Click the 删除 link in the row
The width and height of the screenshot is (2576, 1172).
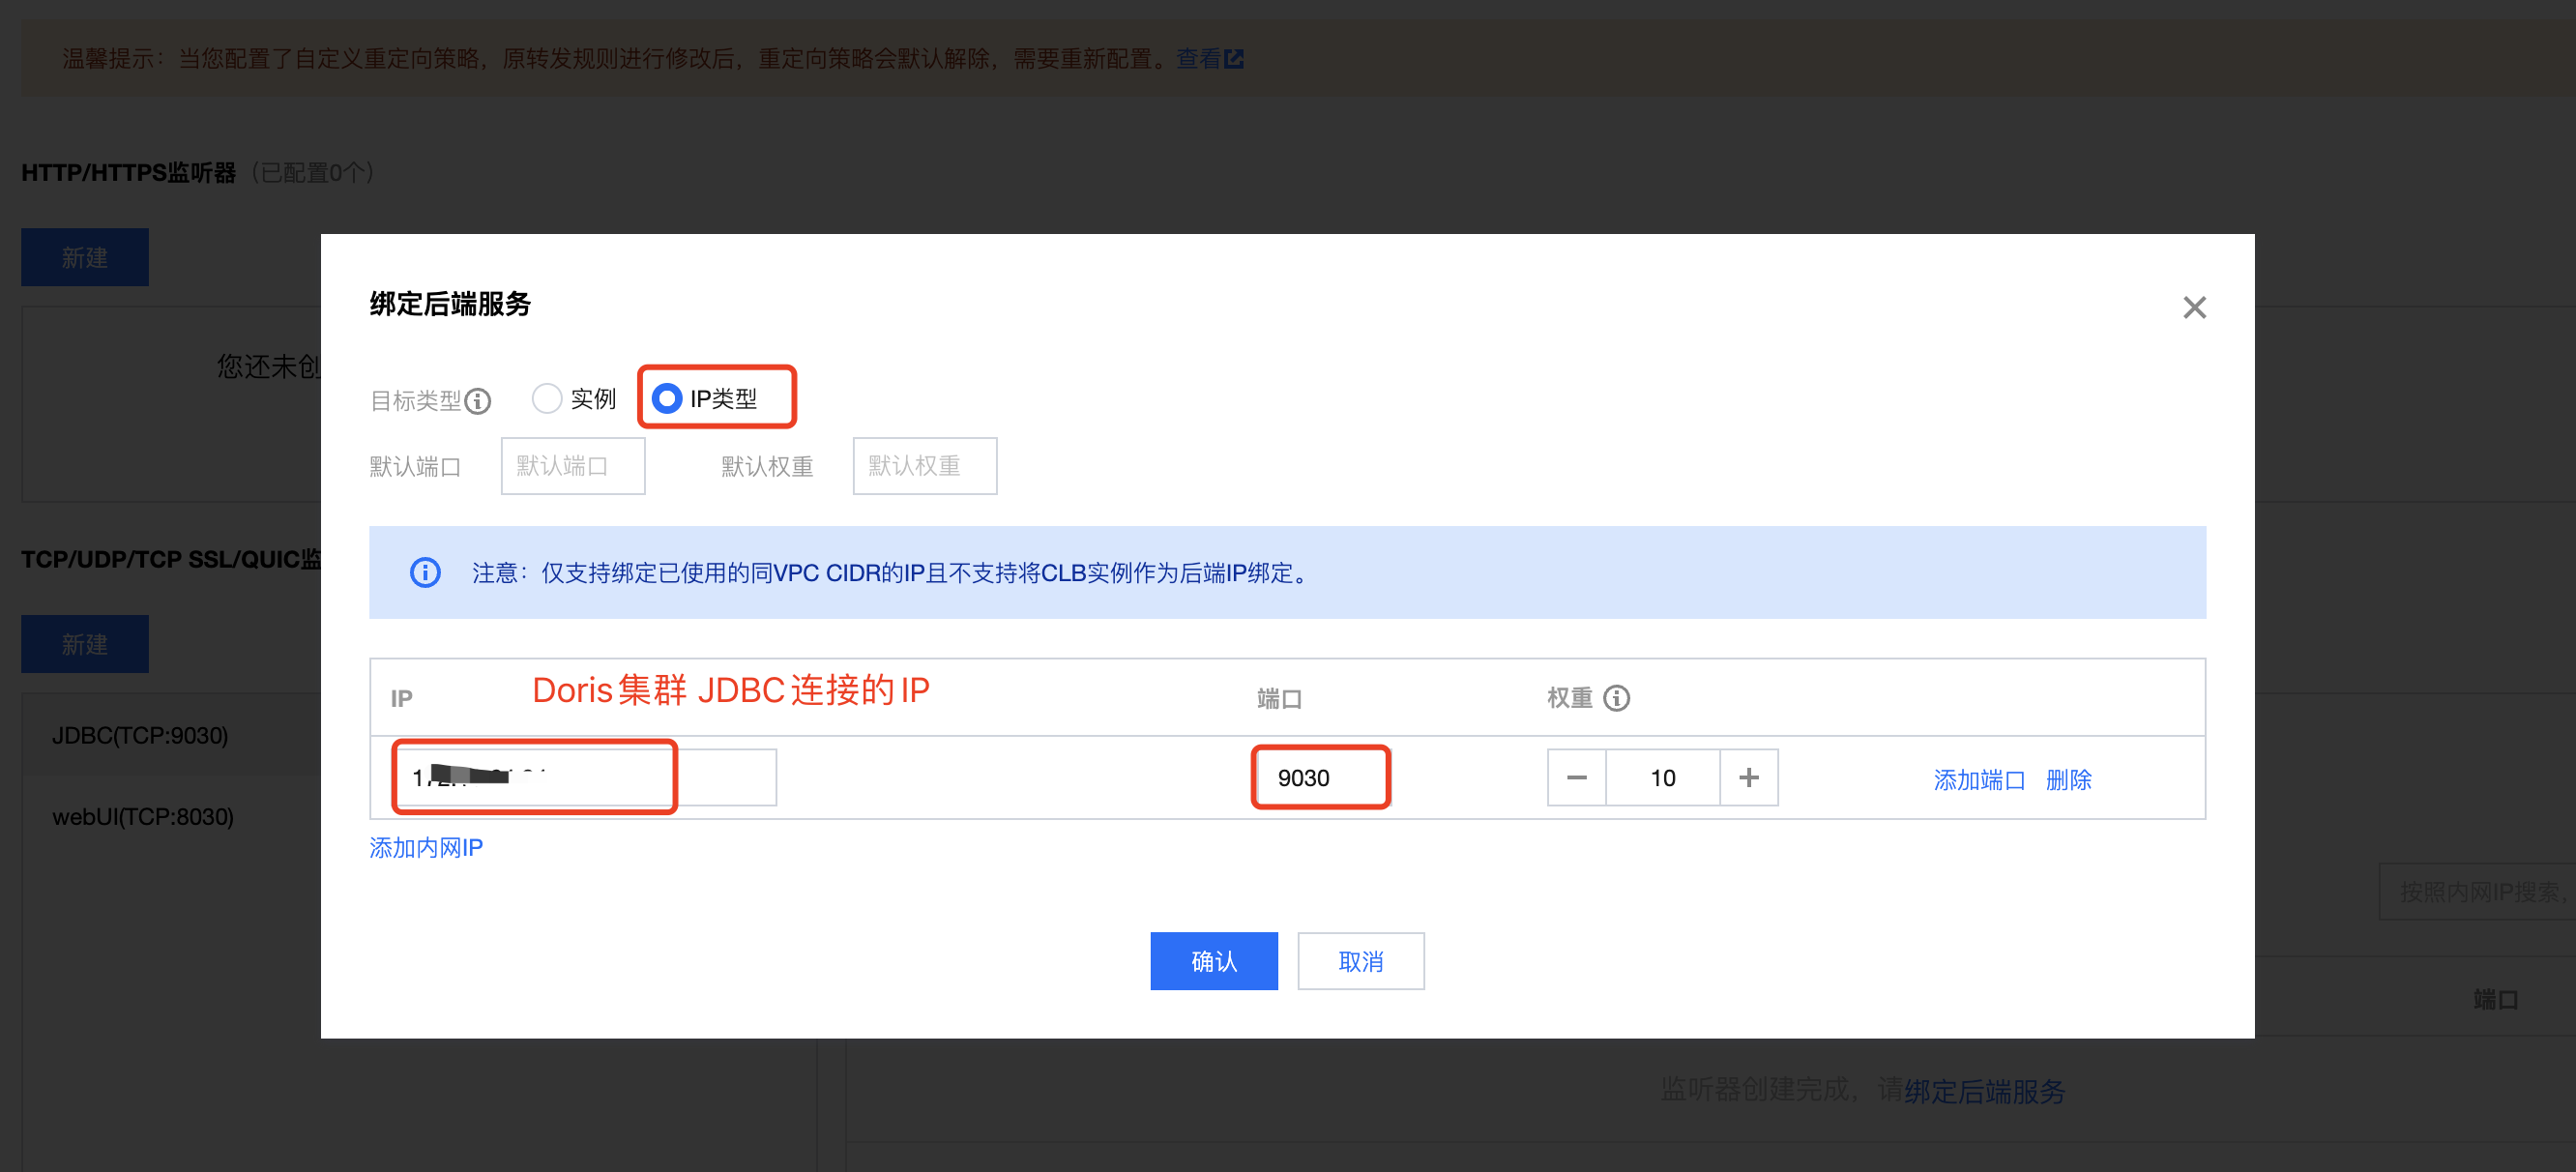(x=2068, y=779)
